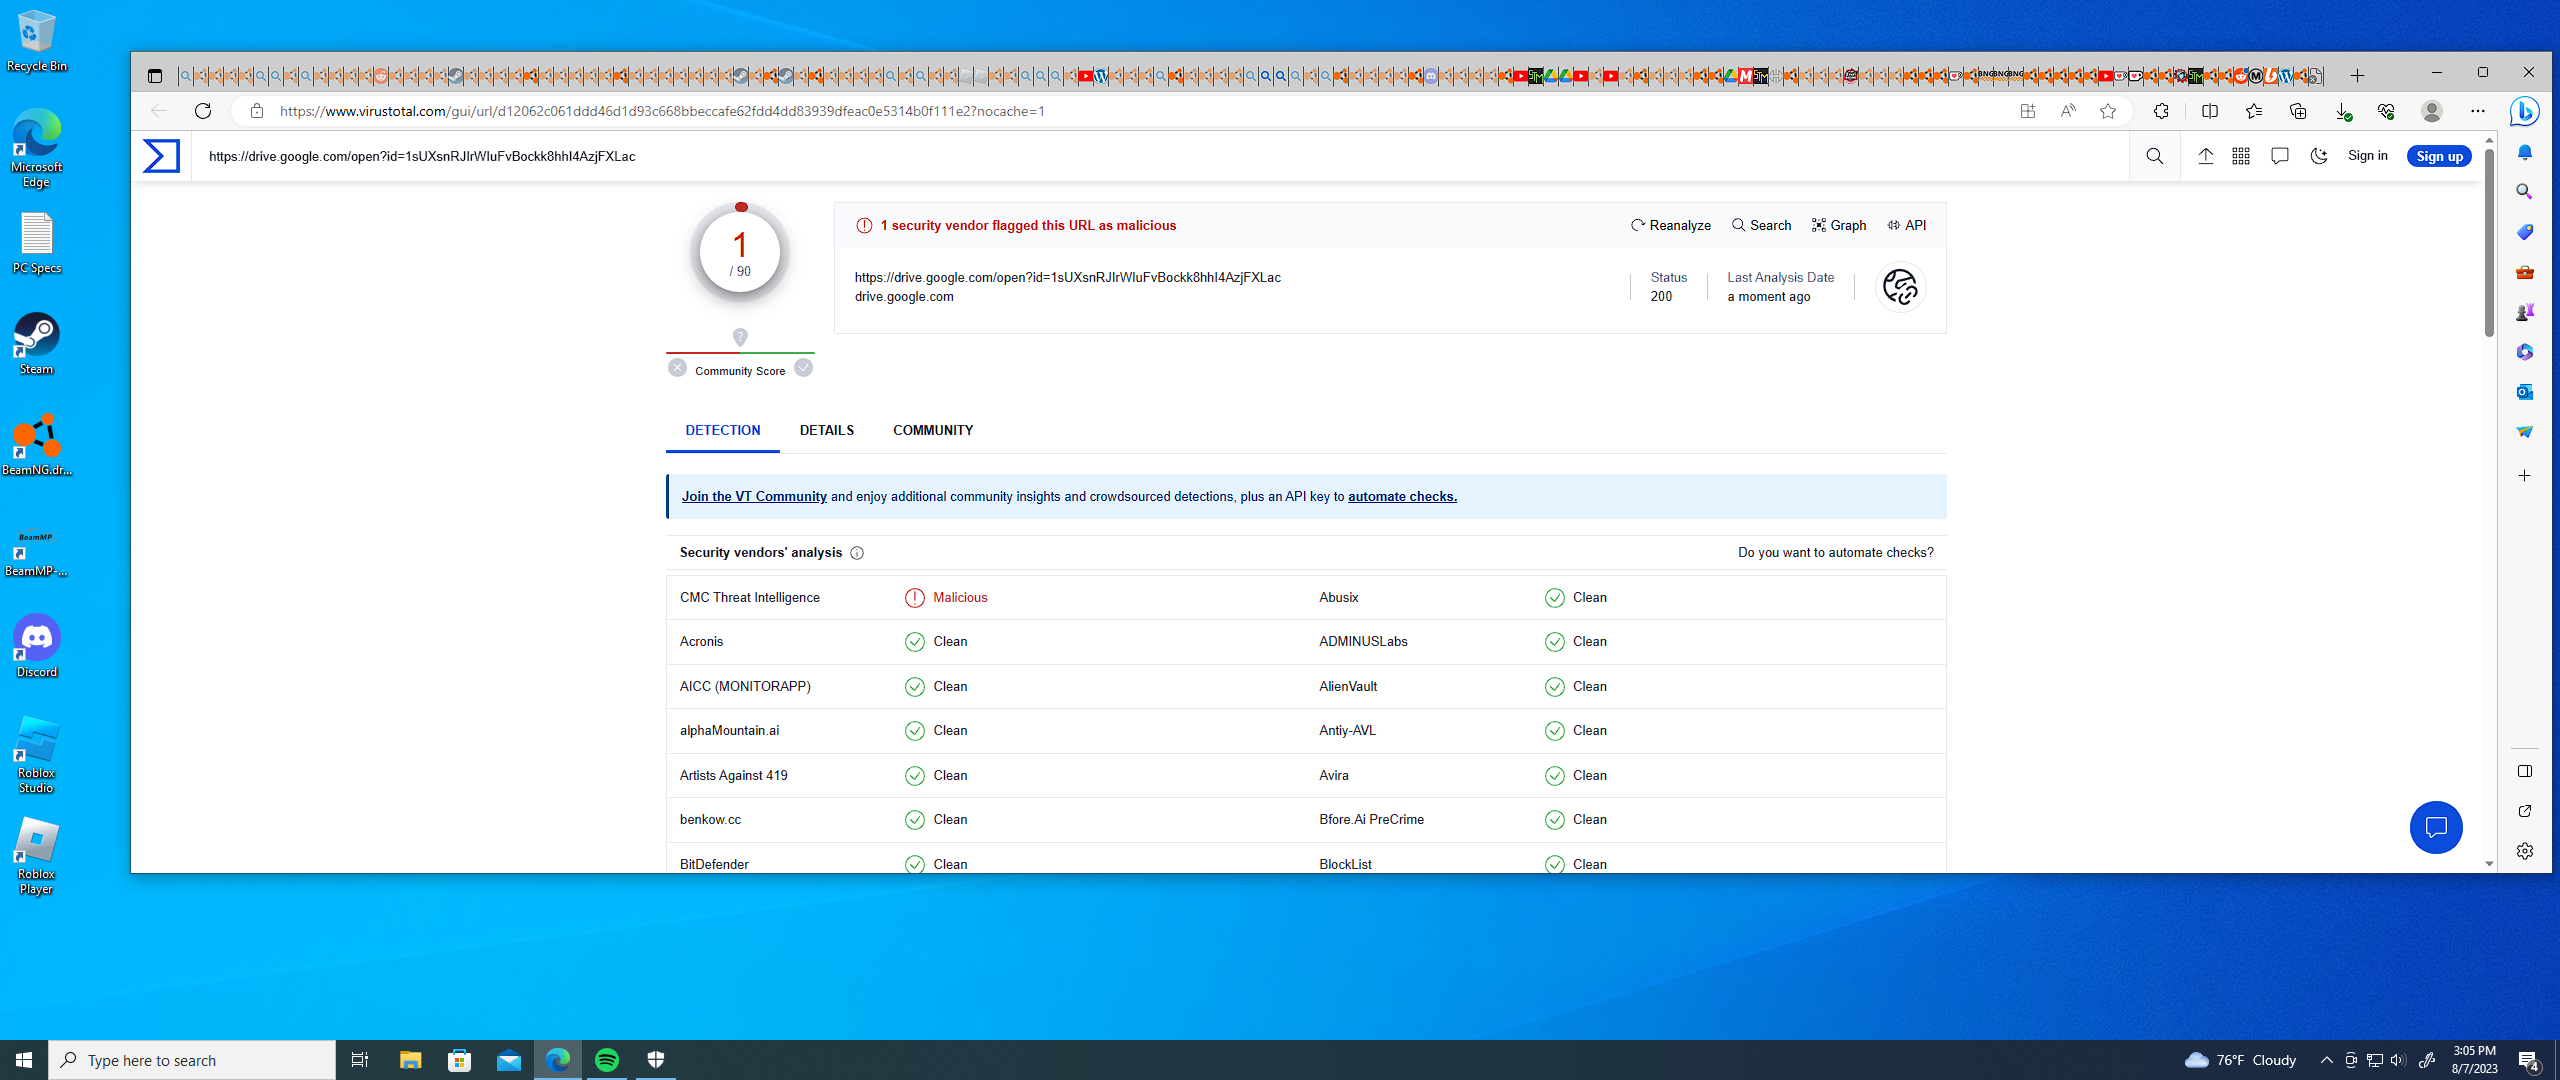Vote negative on Community Score
Viewport: 2560px width, 1080px height.
pos(678,368)
